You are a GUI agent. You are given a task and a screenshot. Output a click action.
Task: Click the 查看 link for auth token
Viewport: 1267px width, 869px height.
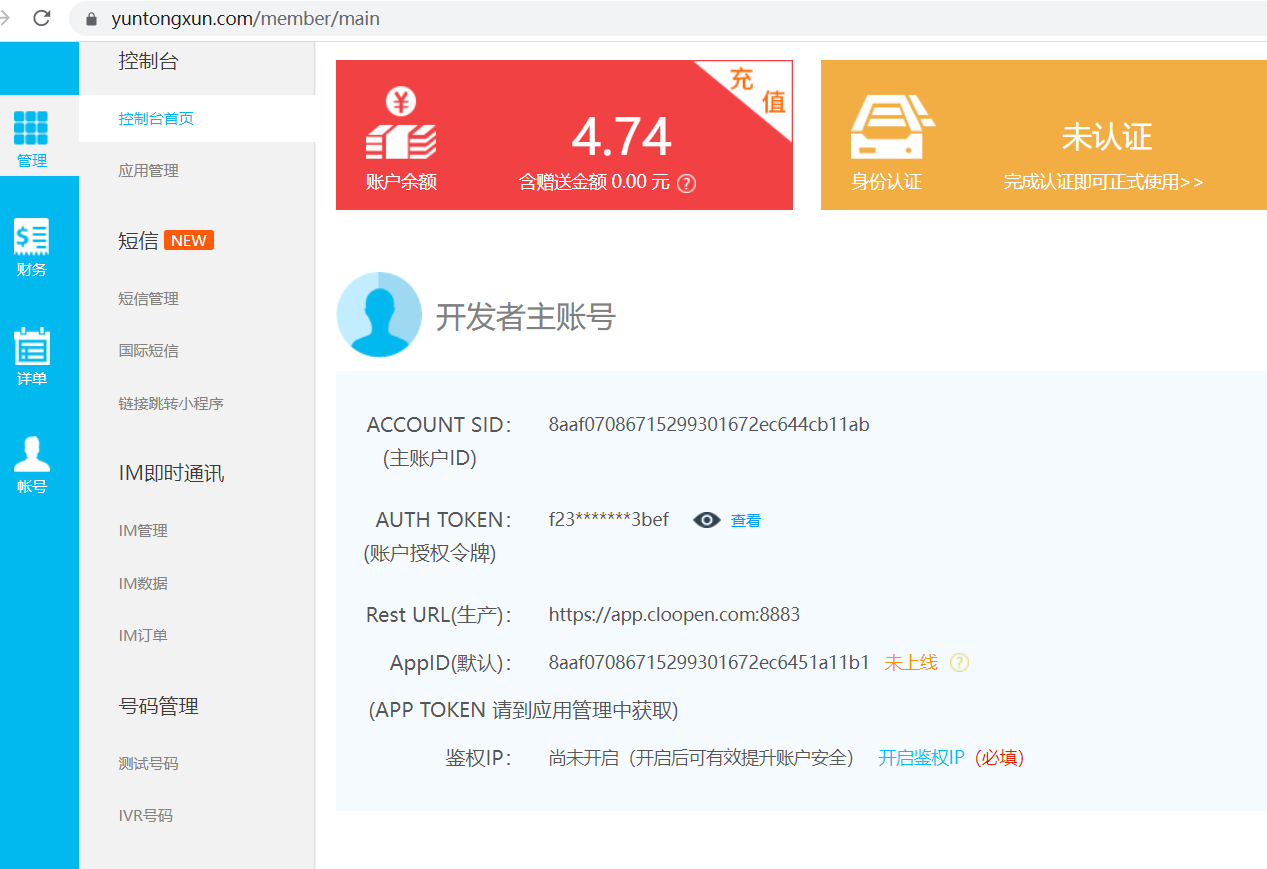click(746, 521)
